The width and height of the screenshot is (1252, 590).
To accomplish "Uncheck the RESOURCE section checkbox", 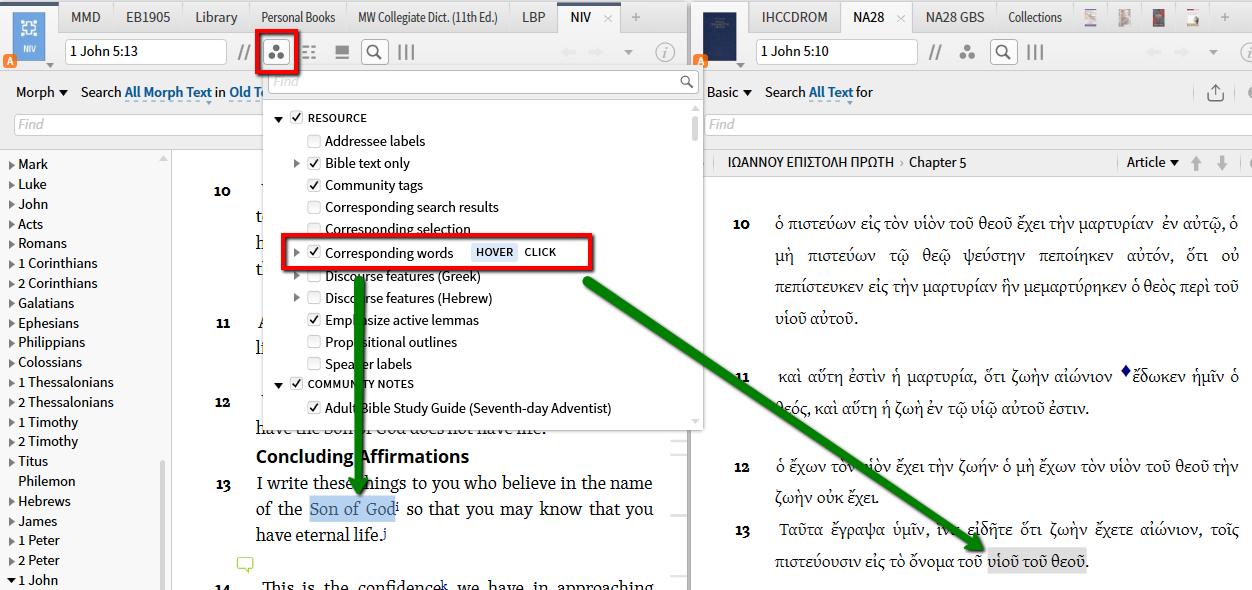I will tap(296, 118).
